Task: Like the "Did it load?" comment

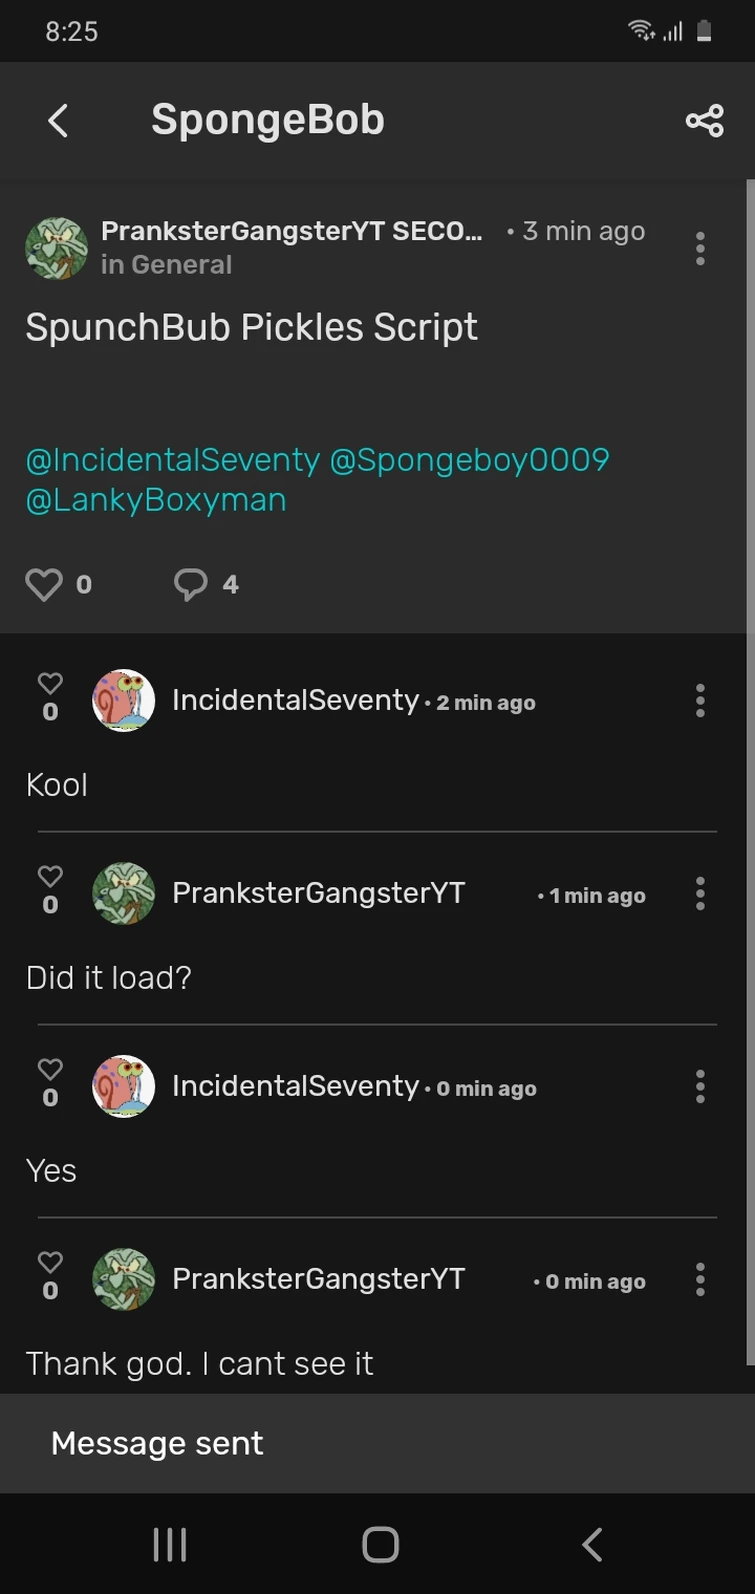Action: click(50, 877)
